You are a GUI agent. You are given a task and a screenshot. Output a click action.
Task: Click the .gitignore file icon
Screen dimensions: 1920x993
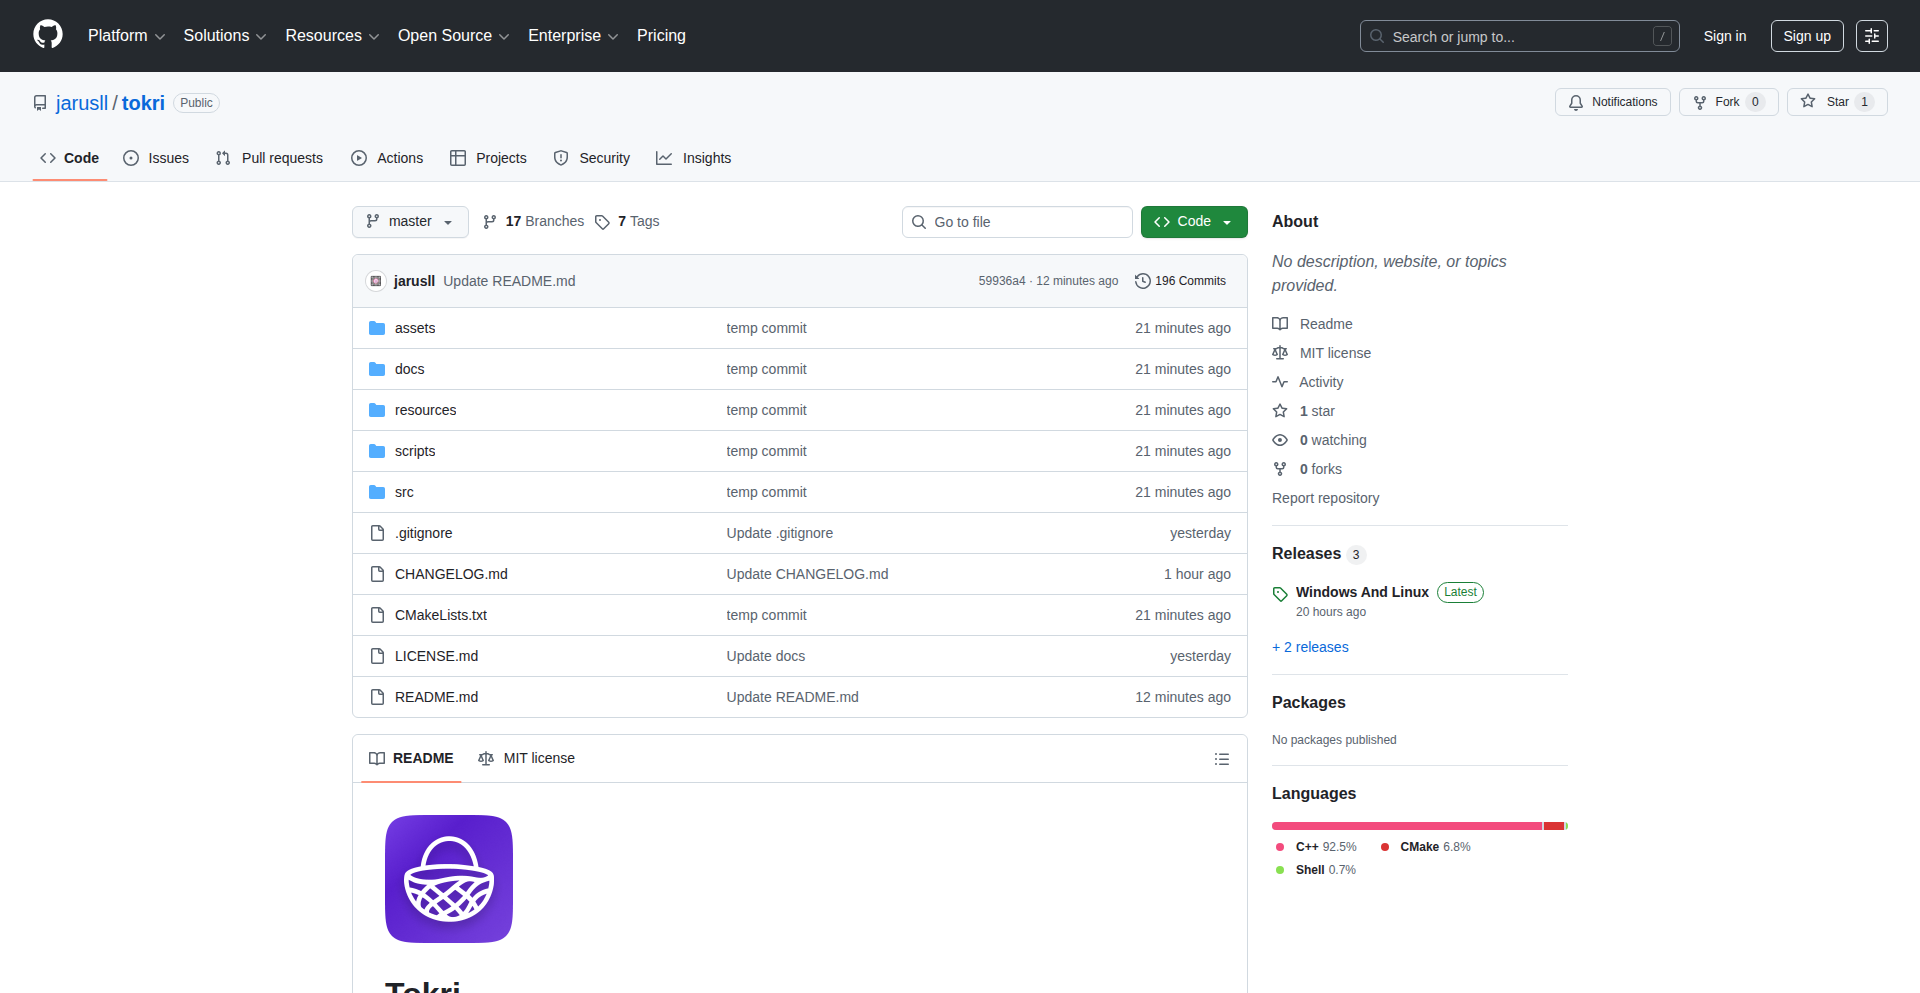click(x=377, y=533)
